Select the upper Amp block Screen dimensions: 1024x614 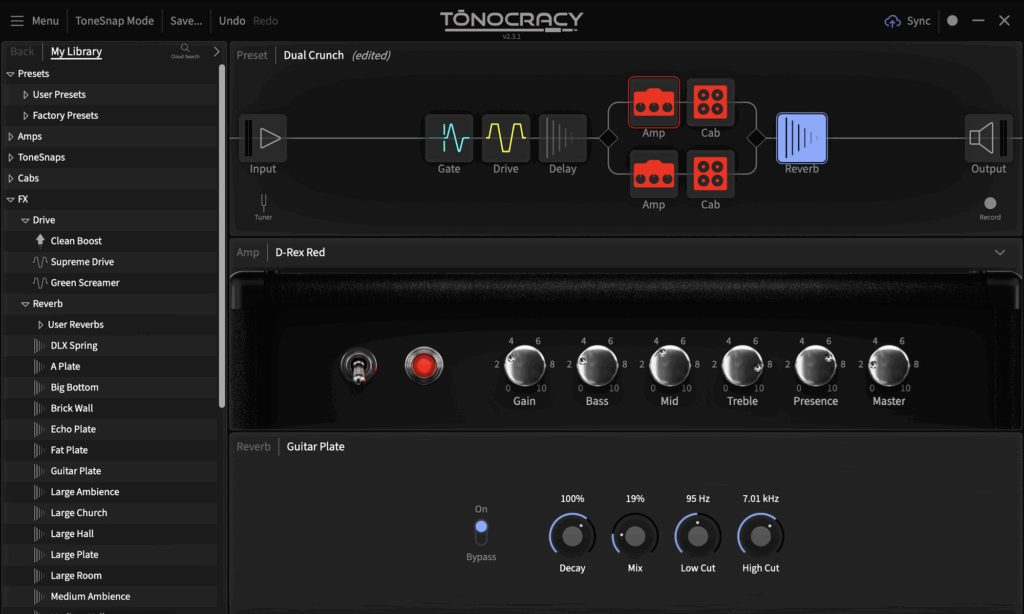(x=654, y=103)
